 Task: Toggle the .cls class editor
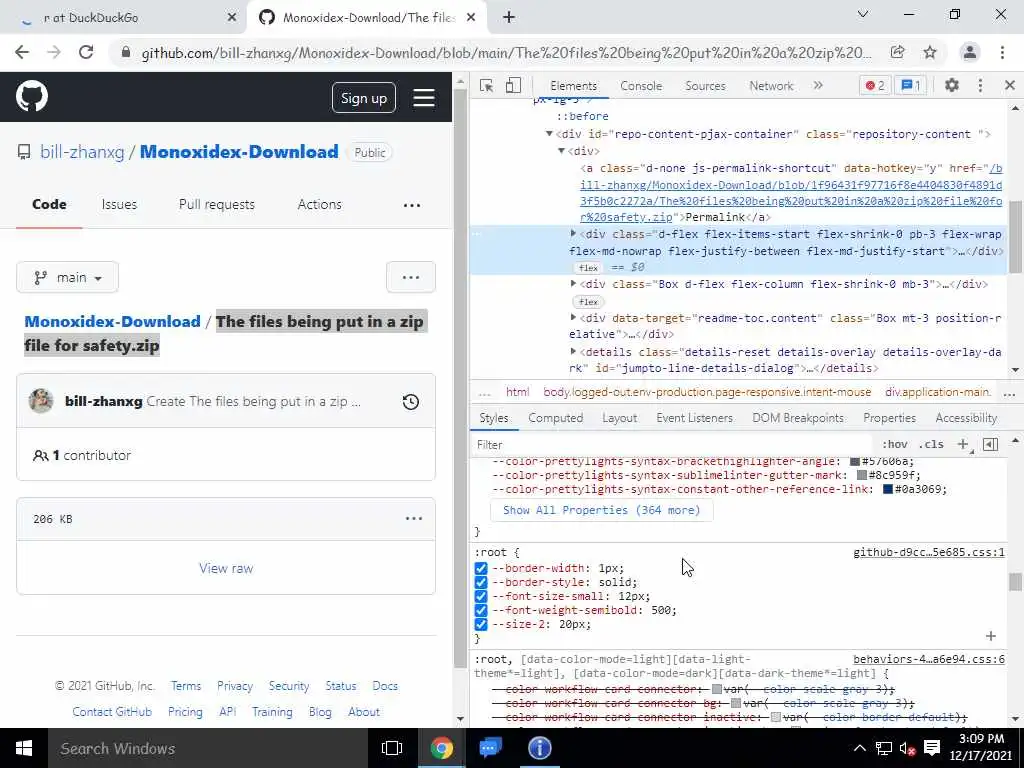click(931, 444)
